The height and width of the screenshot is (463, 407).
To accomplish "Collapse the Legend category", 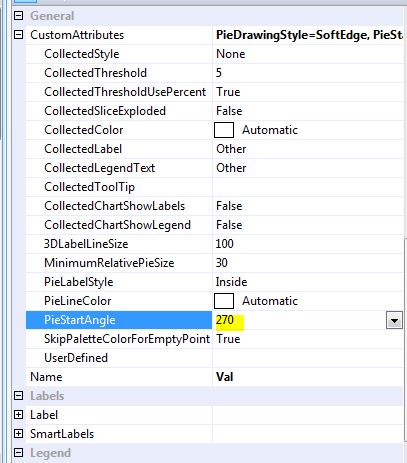I will 19,453.
